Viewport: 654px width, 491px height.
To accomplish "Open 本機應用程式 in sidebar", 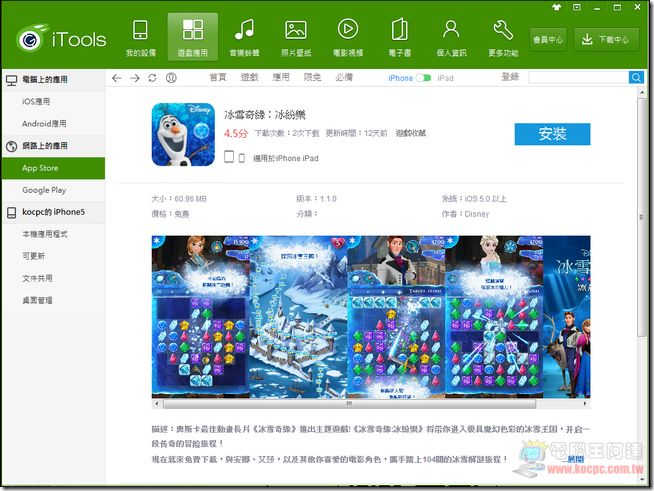I will (x=53, y=234).
